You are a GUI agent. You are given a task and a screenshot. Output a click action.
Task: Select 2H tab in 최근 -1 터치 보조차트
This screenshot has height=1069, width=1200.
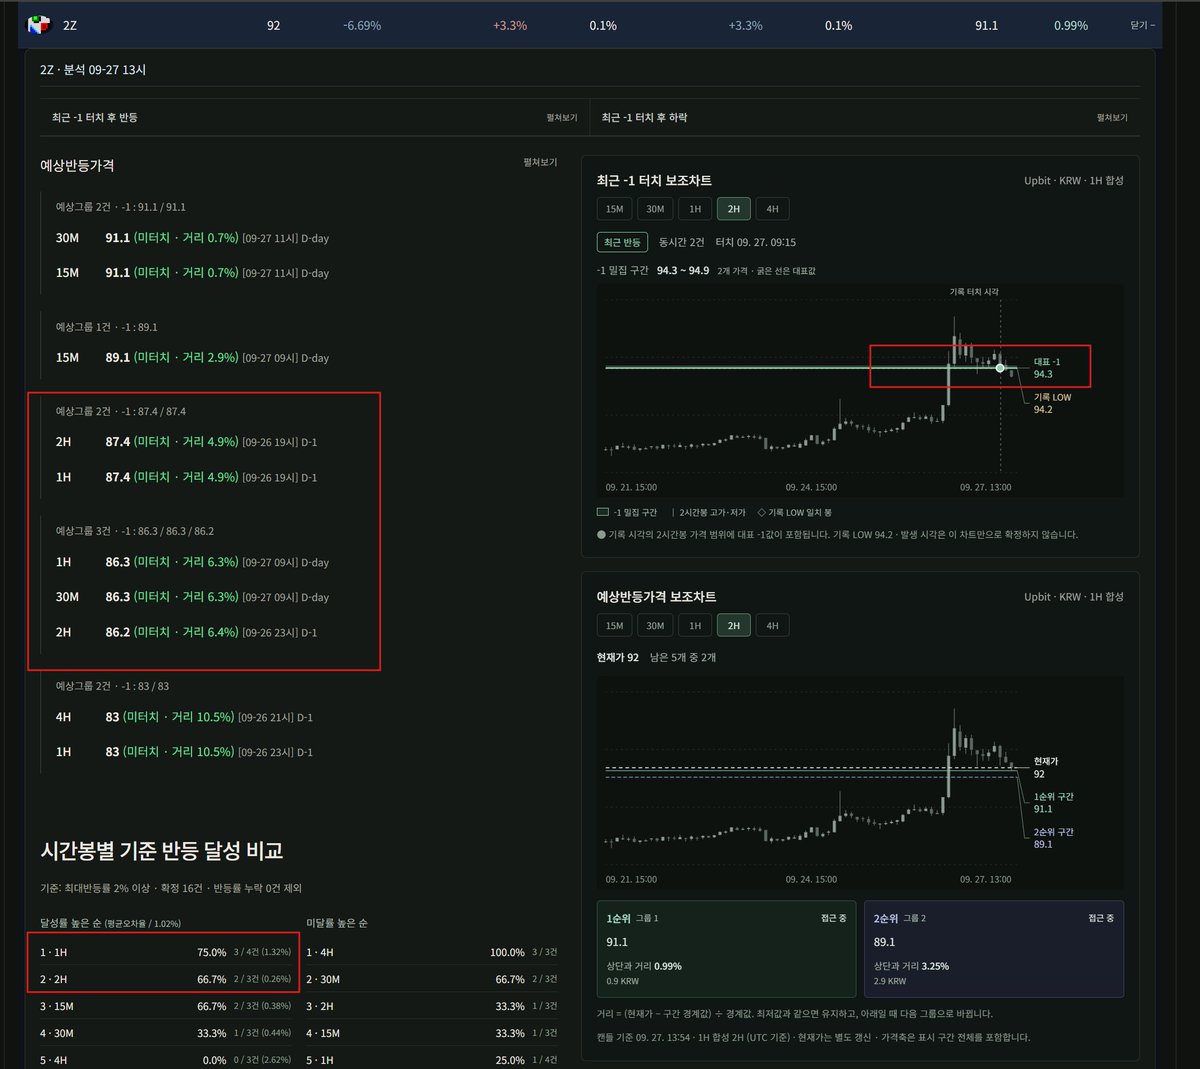[x=734, y=209]
